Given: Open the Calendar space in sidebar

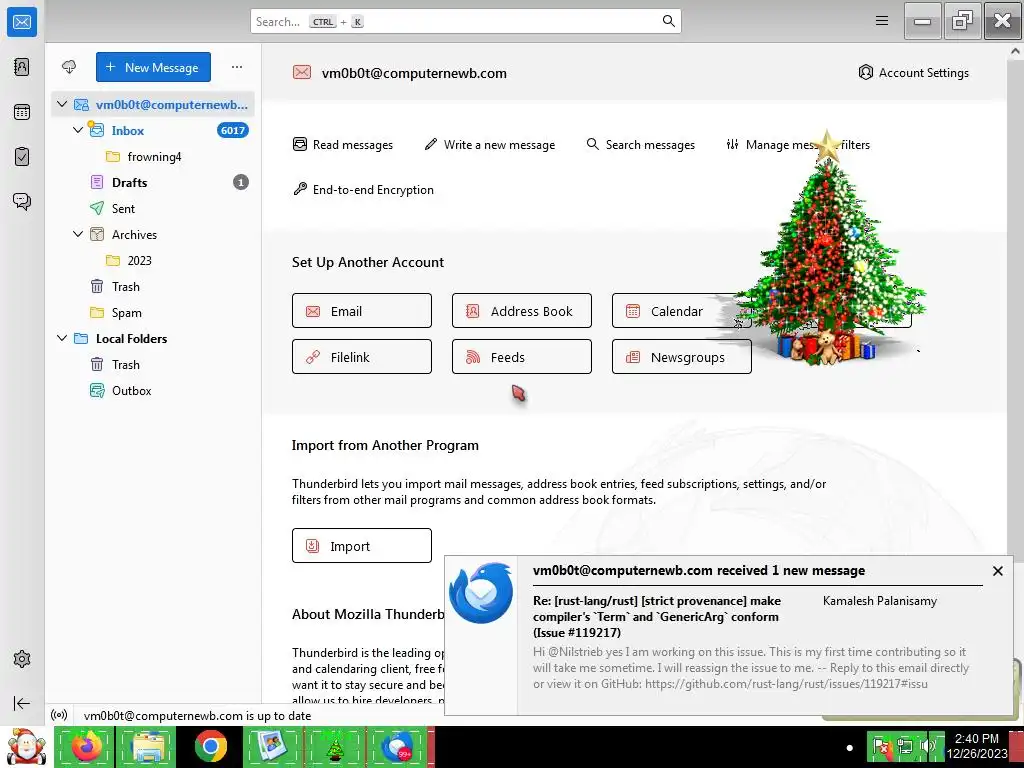Looking at the screenshot, I should click(22, 112).
